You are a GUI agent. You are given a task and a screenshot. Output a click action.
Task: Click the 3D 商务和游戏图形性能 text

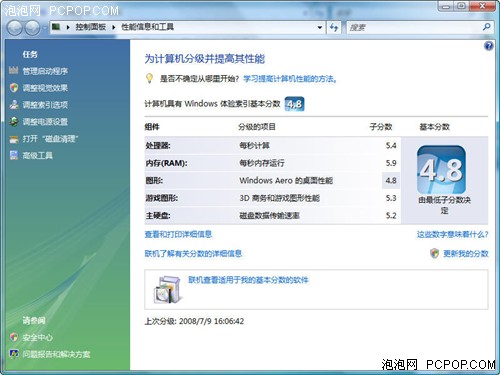click(279, 198)
